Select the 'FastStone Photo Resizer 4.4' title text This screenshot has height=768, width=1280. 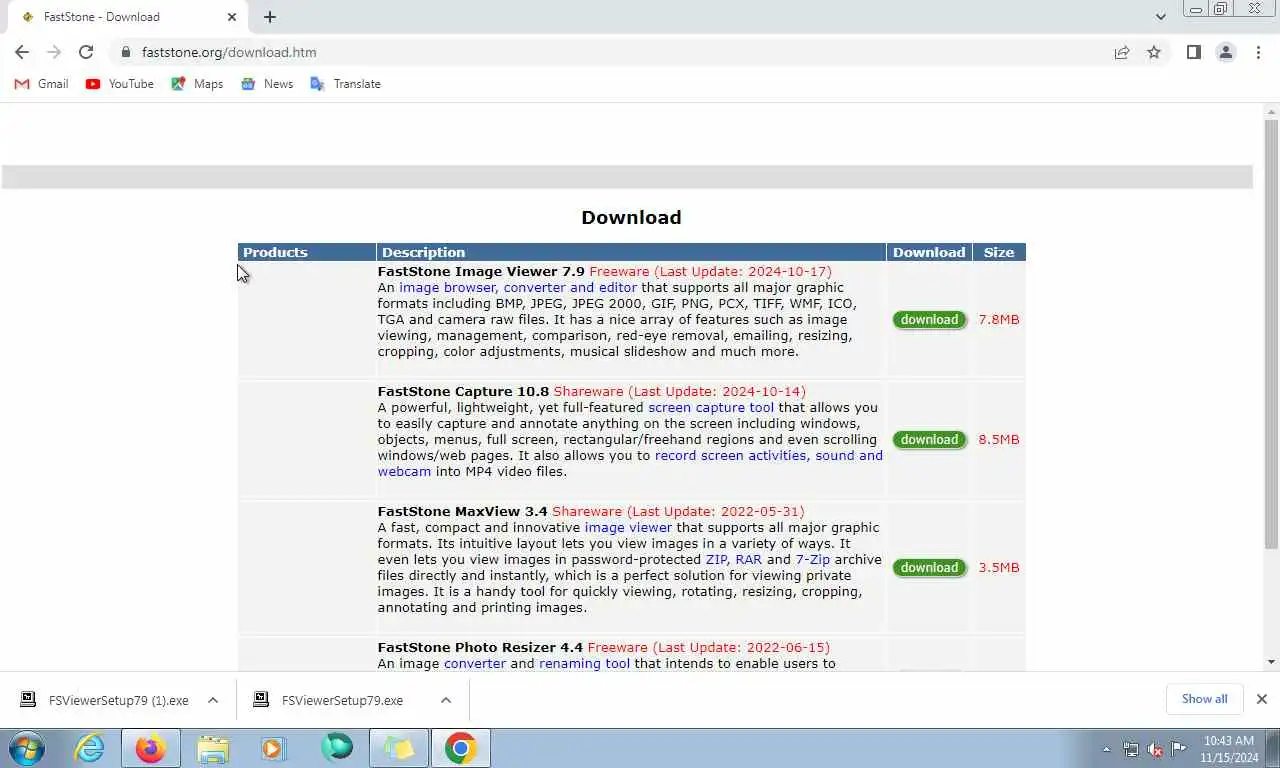click(x=480, y=647)
